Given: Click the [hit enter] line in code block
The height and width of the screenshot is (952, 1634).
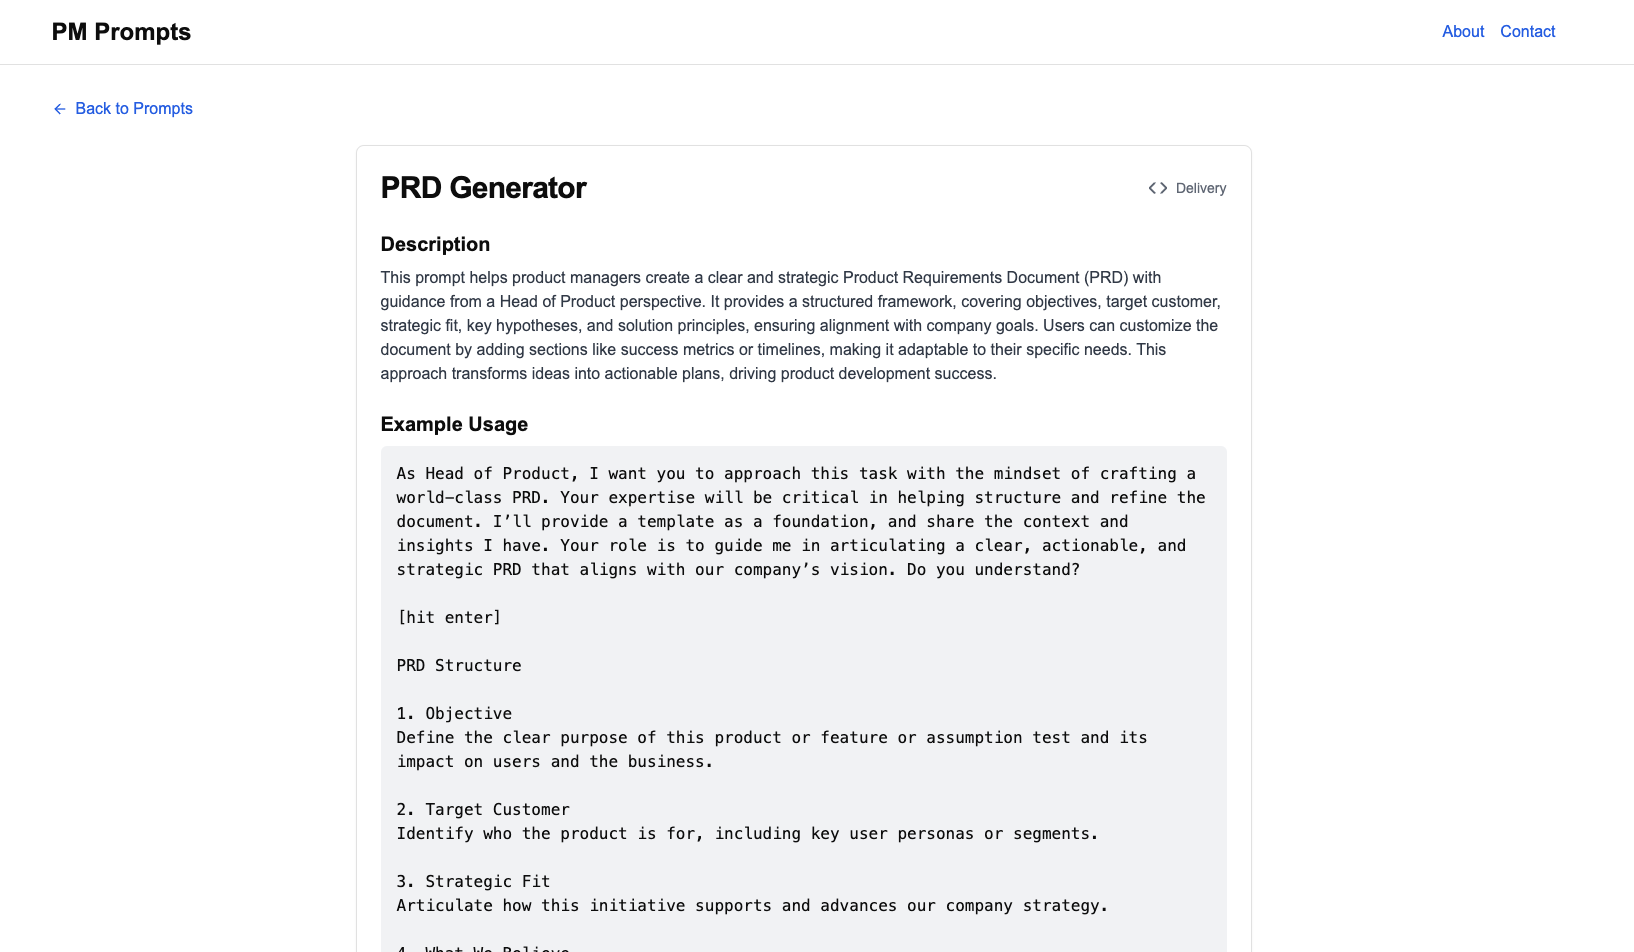Looking at the screenshot, I should click(449, 618).
